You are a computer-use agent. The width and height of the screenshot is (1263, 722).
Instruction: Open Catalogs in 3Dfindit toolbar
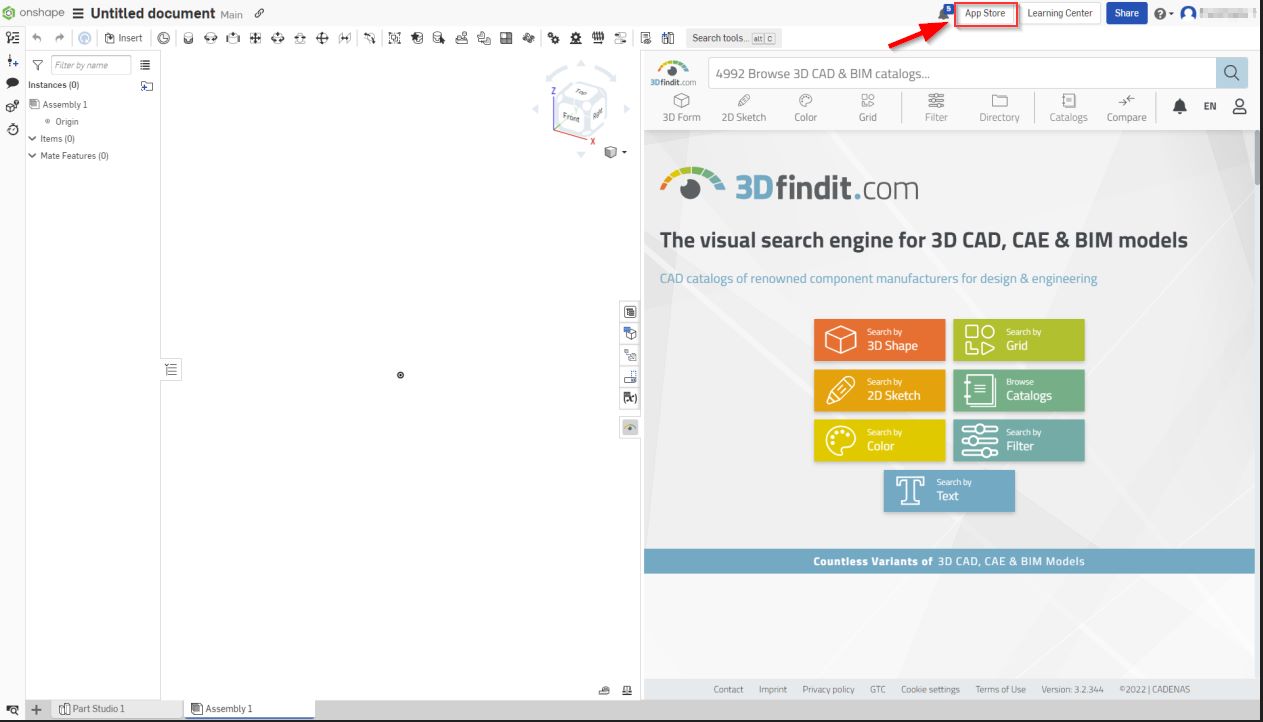click(1068, 108)
